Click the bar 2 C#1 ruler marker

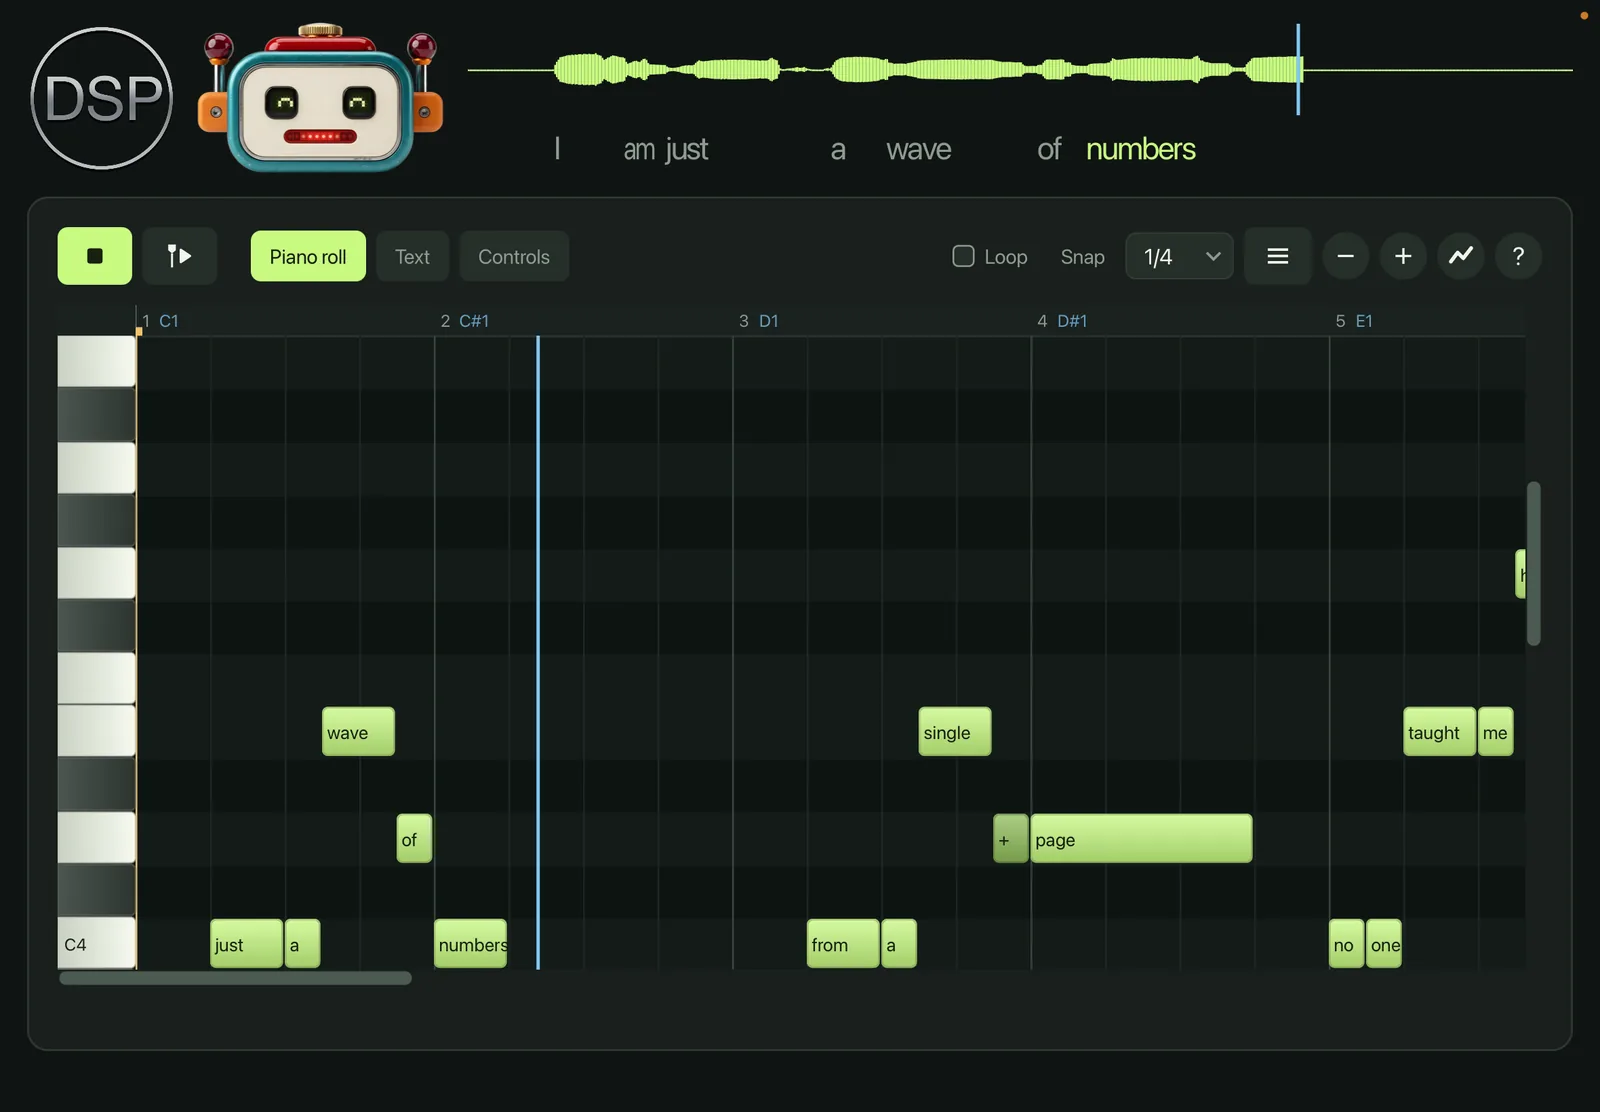[465, 321]
